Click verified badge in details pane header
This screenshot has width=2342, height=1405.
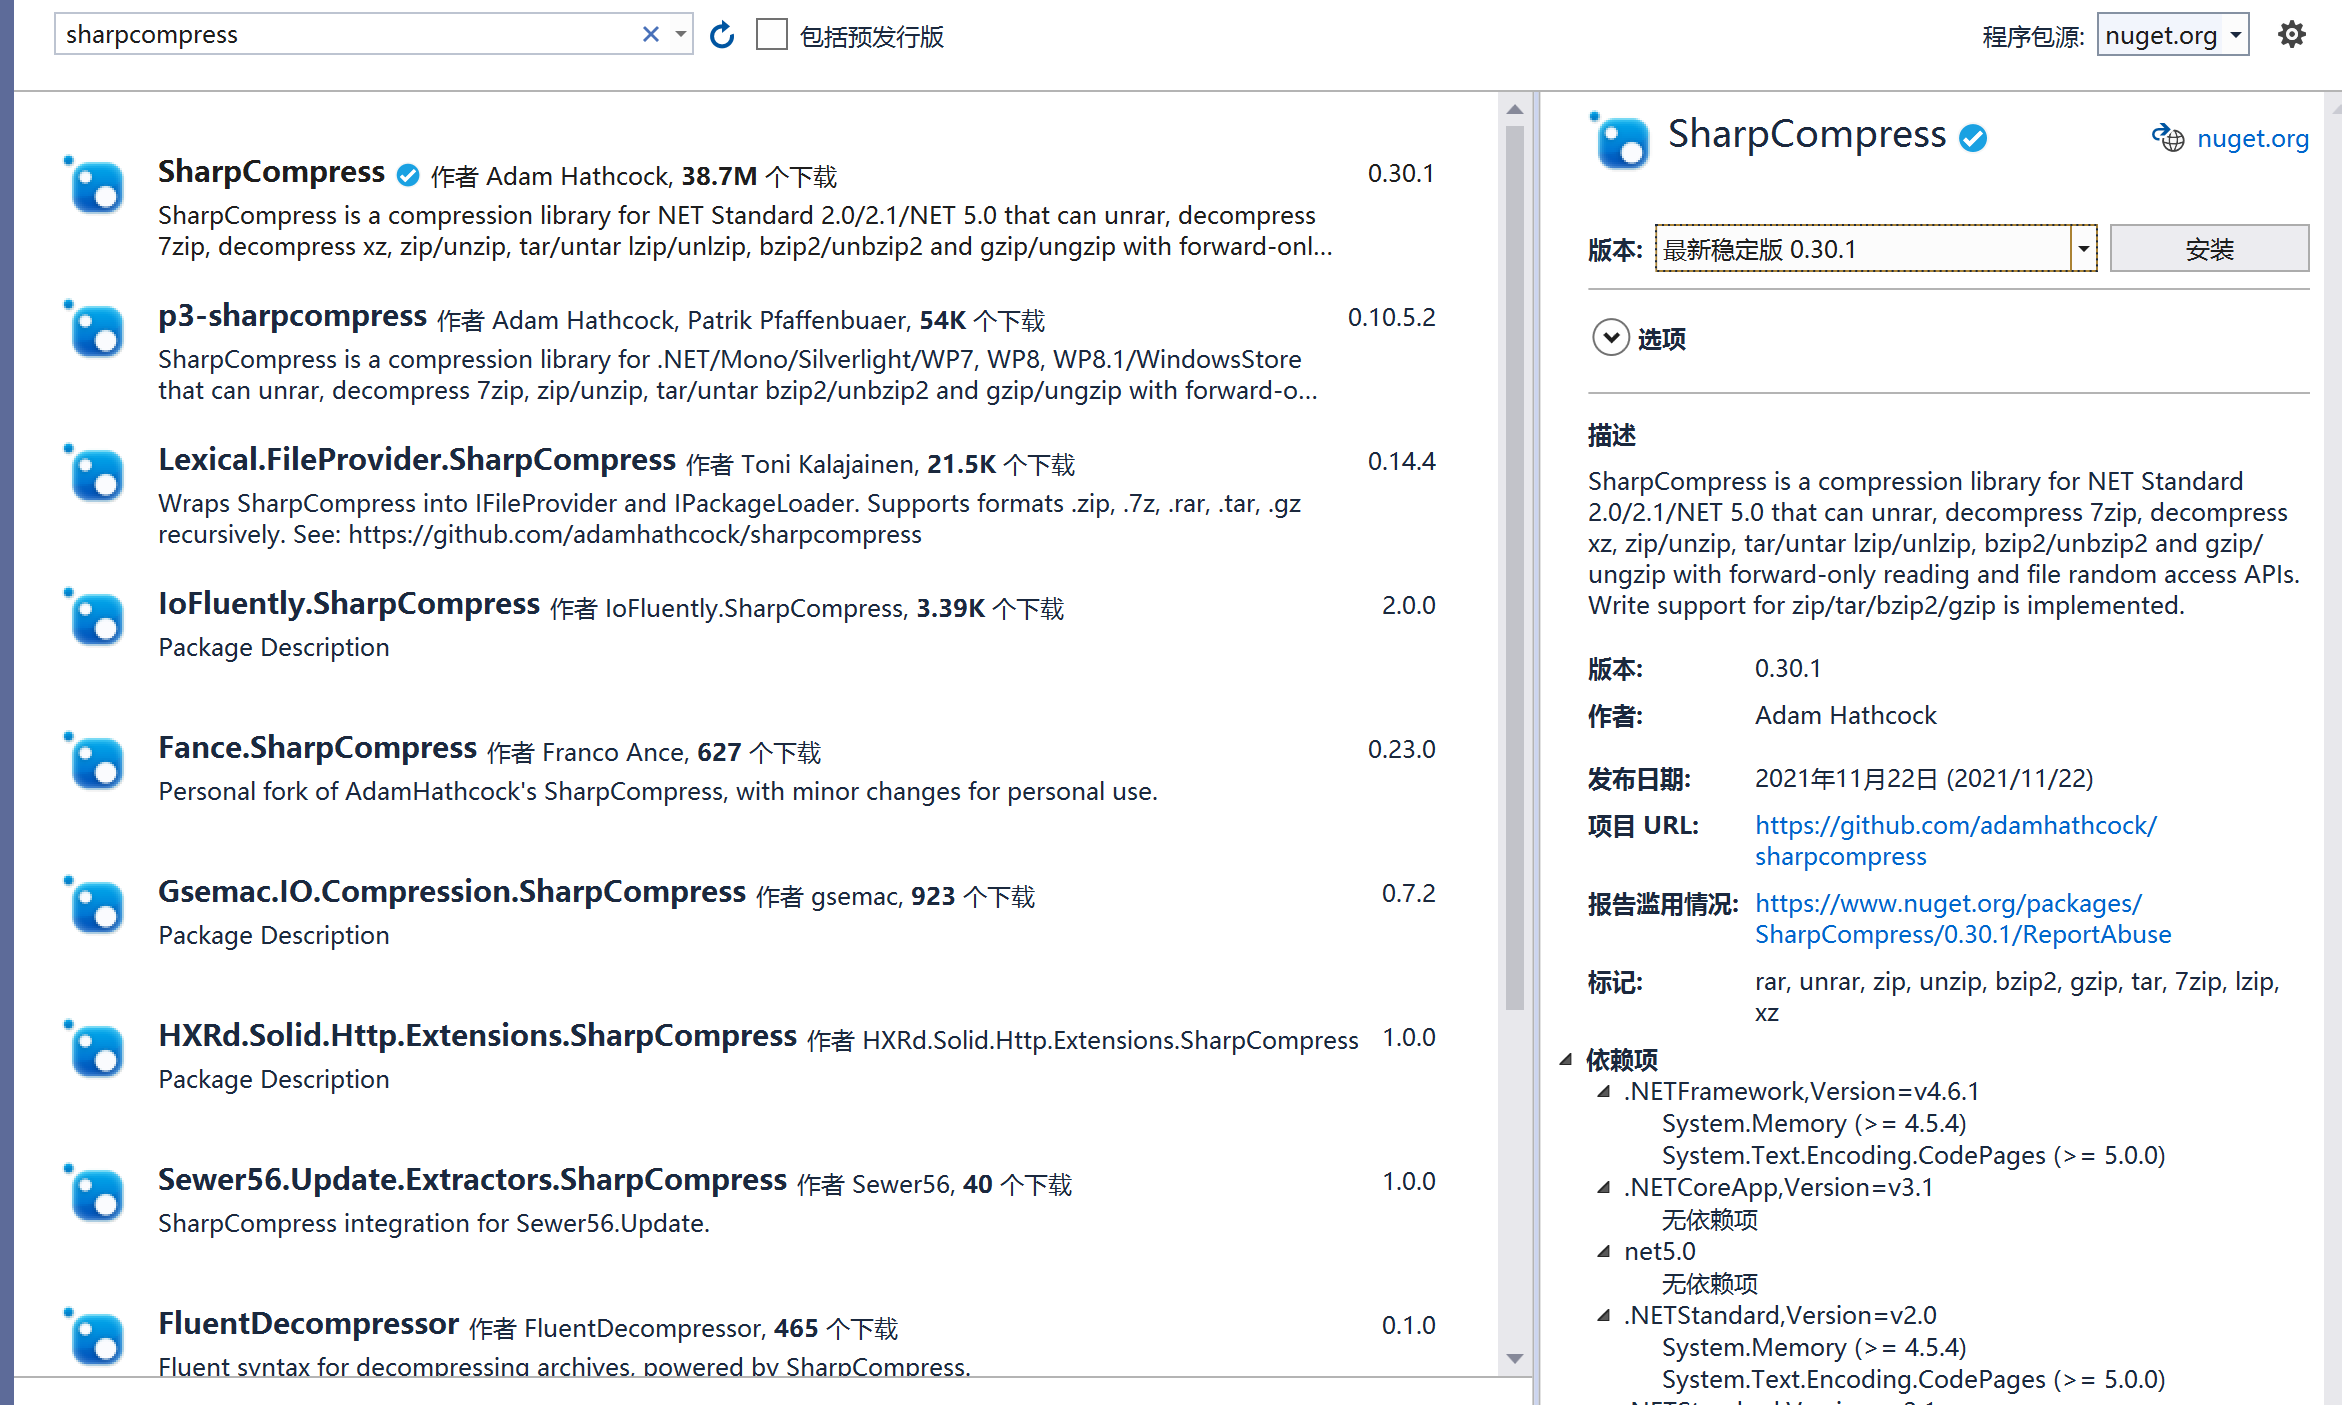pyautogui.click(x=1973, y=138)
